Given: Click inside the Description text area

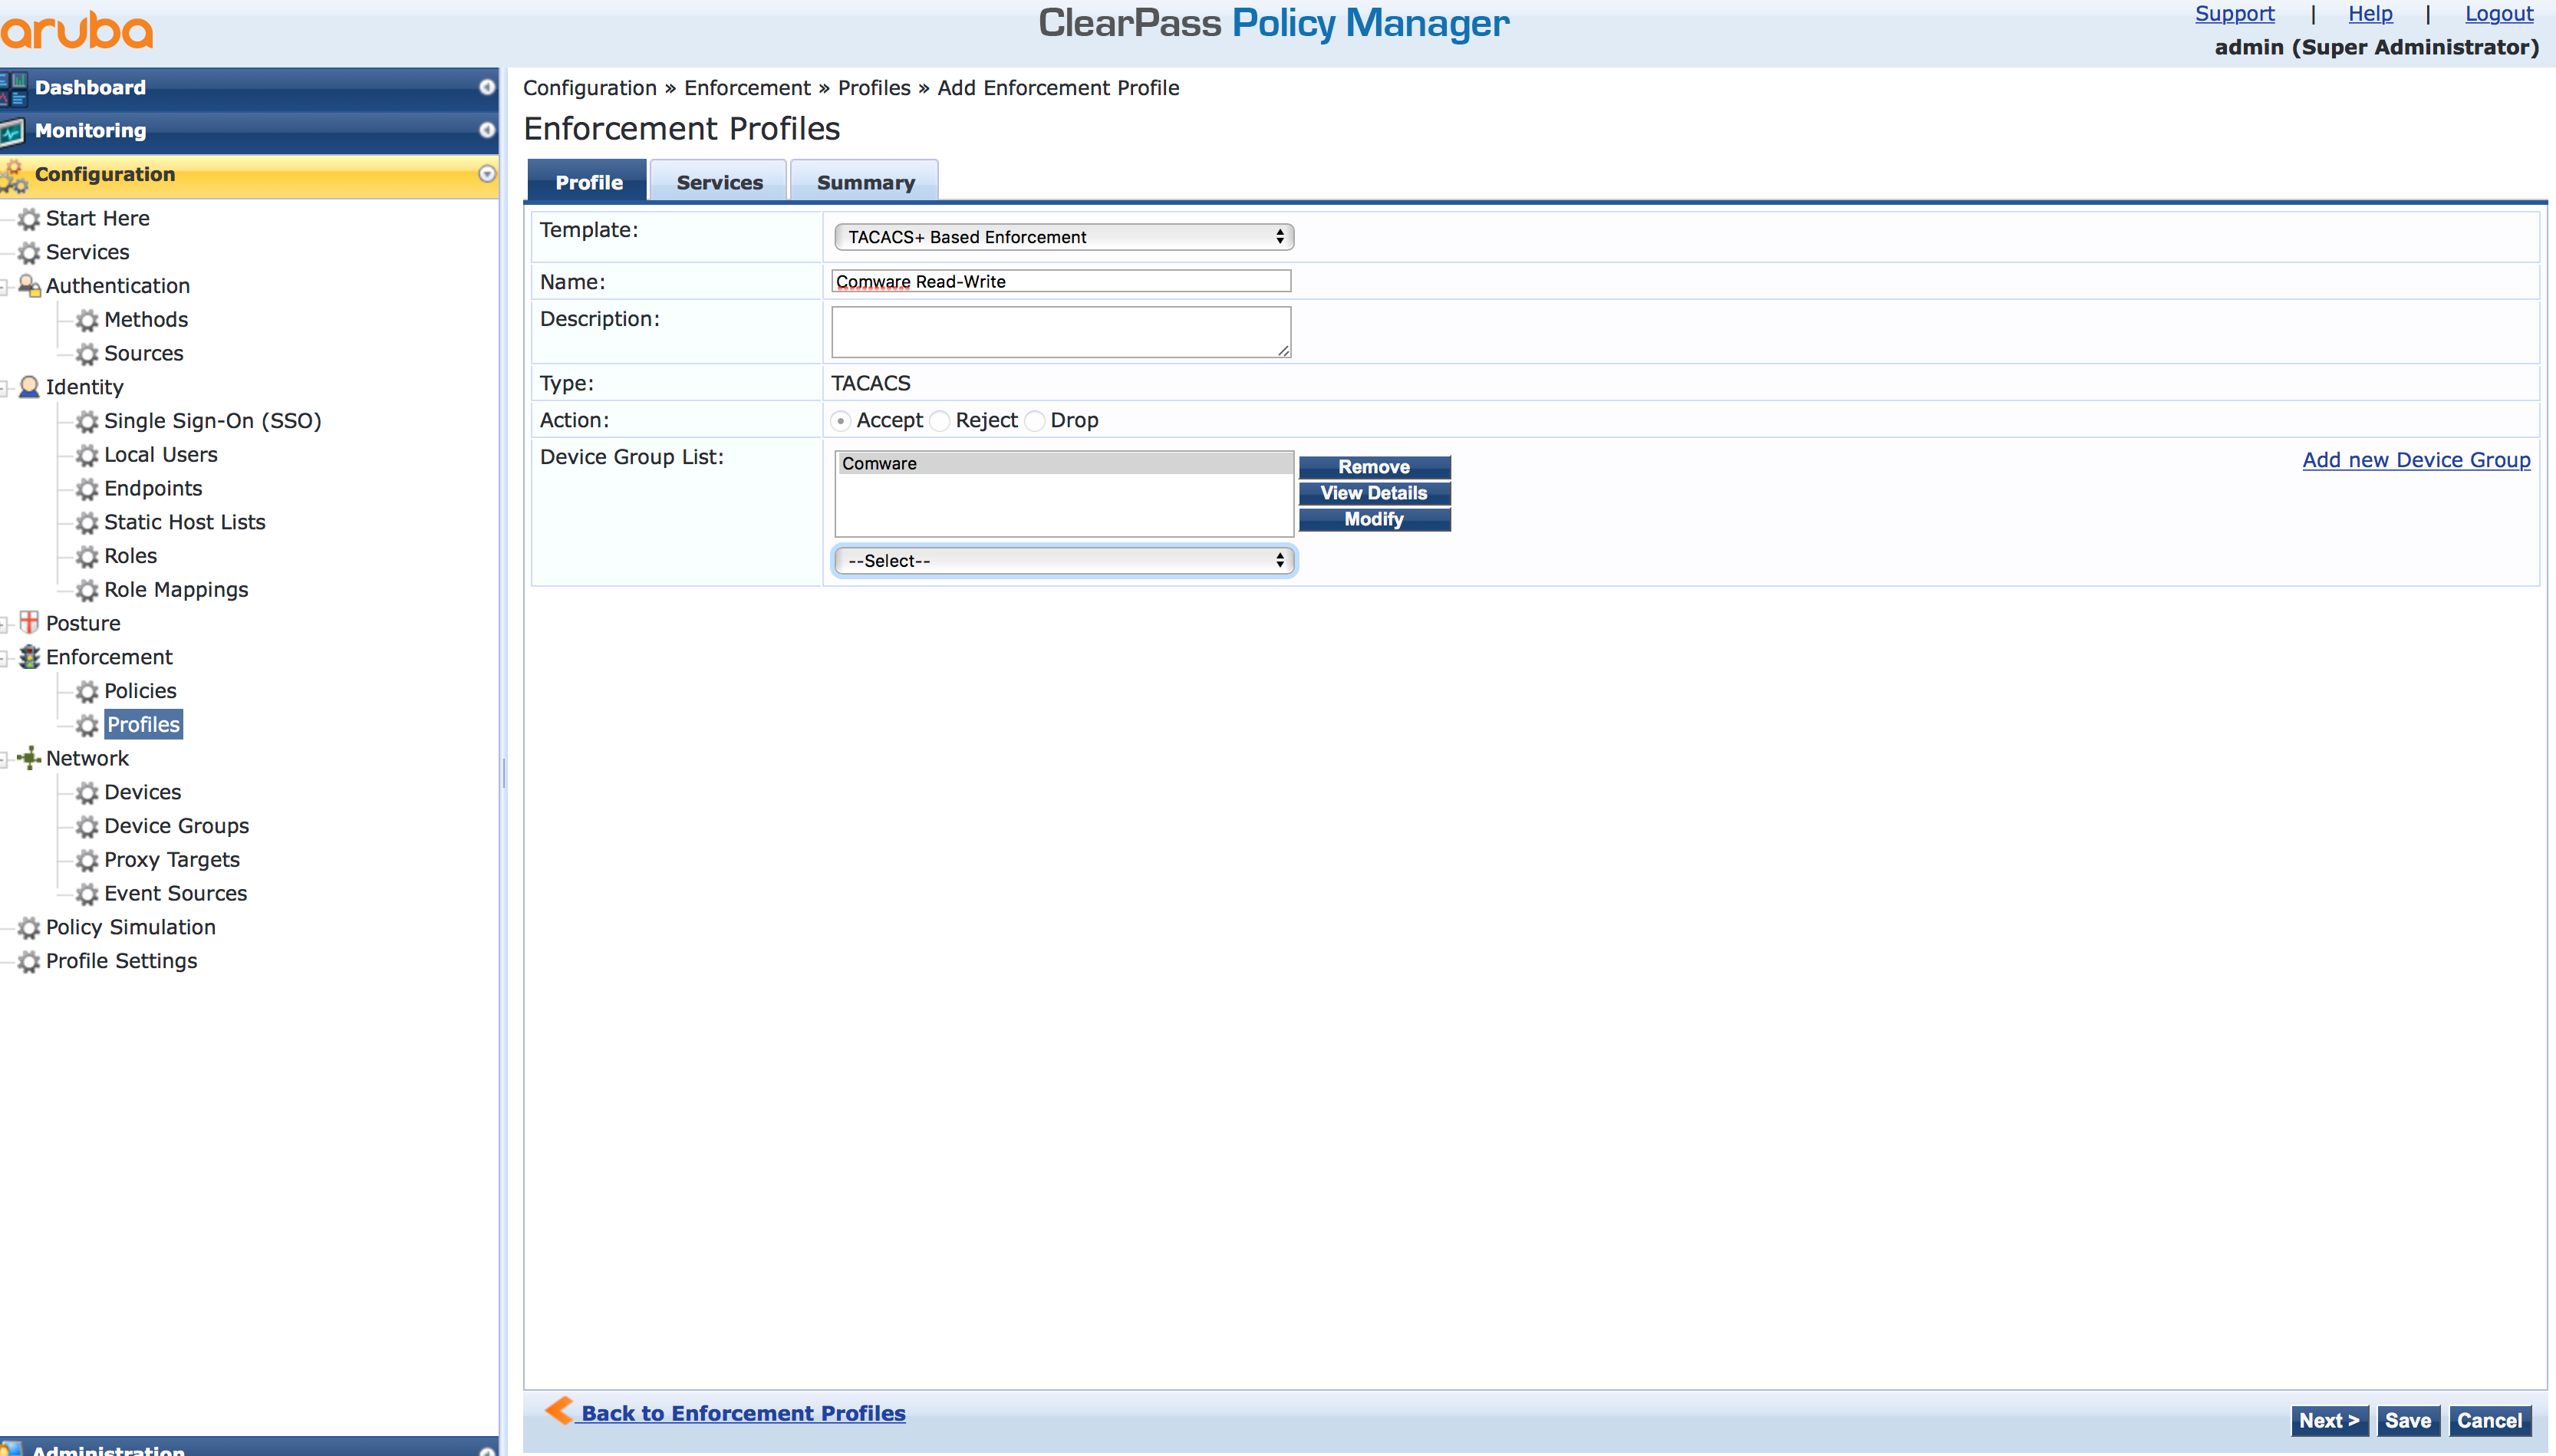Looking at the screenshot, I should (1059, 331).
